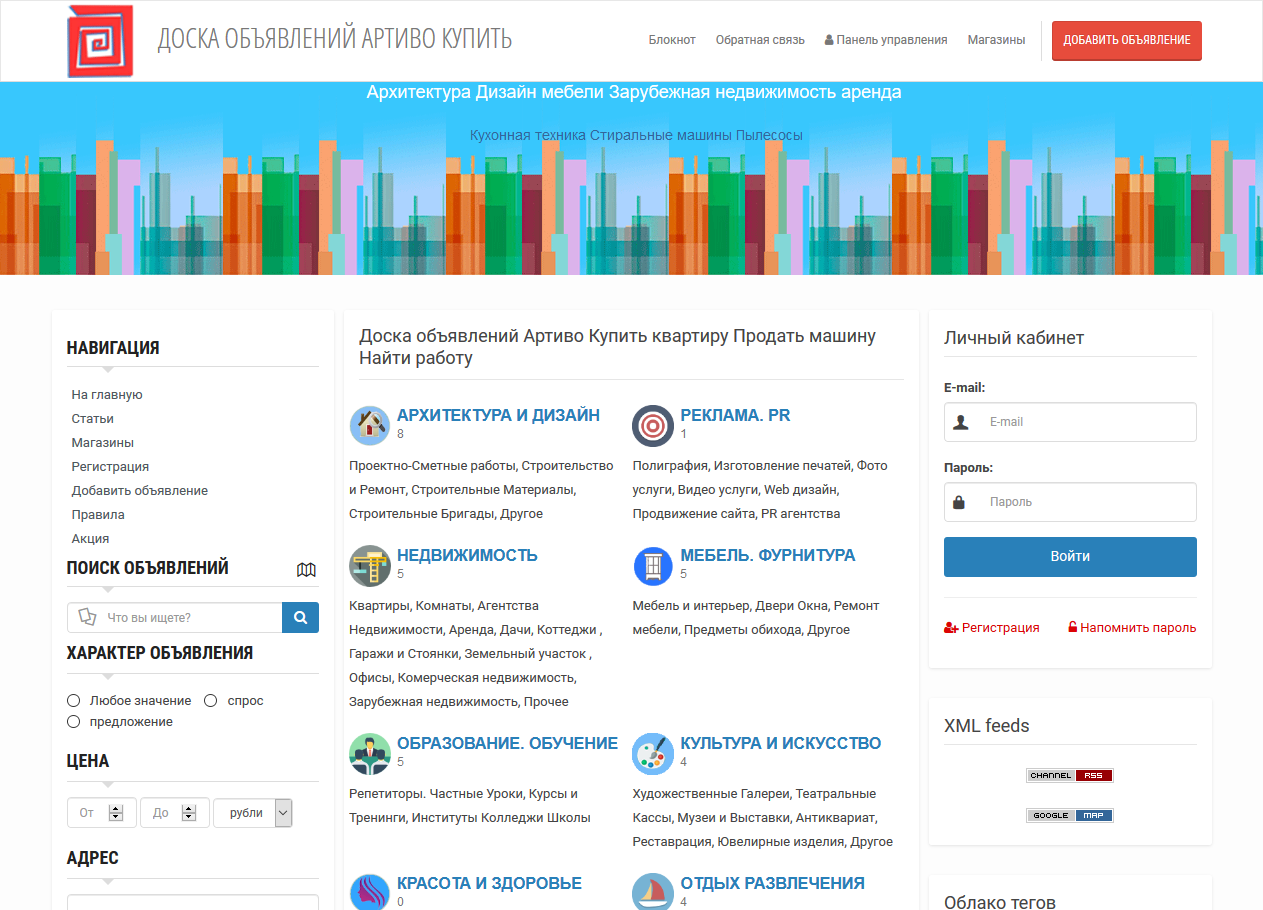Click the Advertising PR target icon
1263x910 pixels.
point(652,425)
